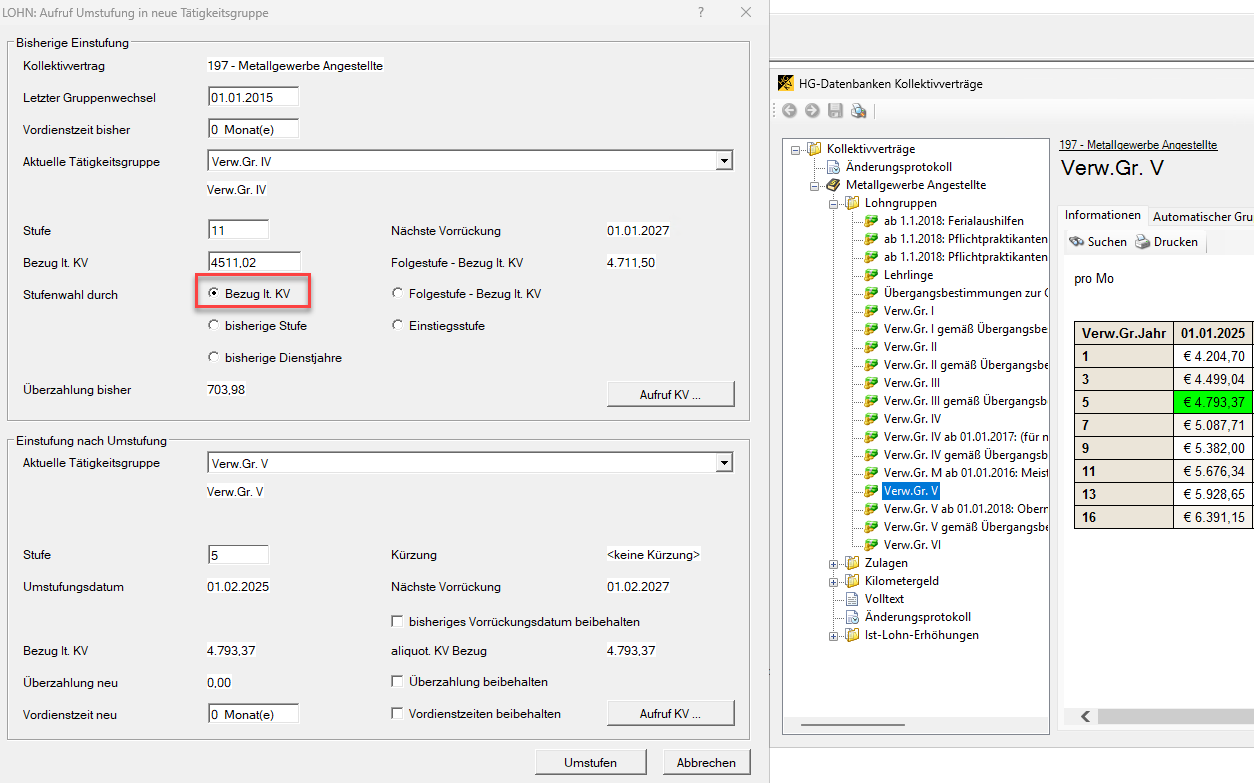Follow the '197 - Metallgewerbe Angestellte' link
This screenshot has width=1254, height=783.
(x=1138, y=145)
